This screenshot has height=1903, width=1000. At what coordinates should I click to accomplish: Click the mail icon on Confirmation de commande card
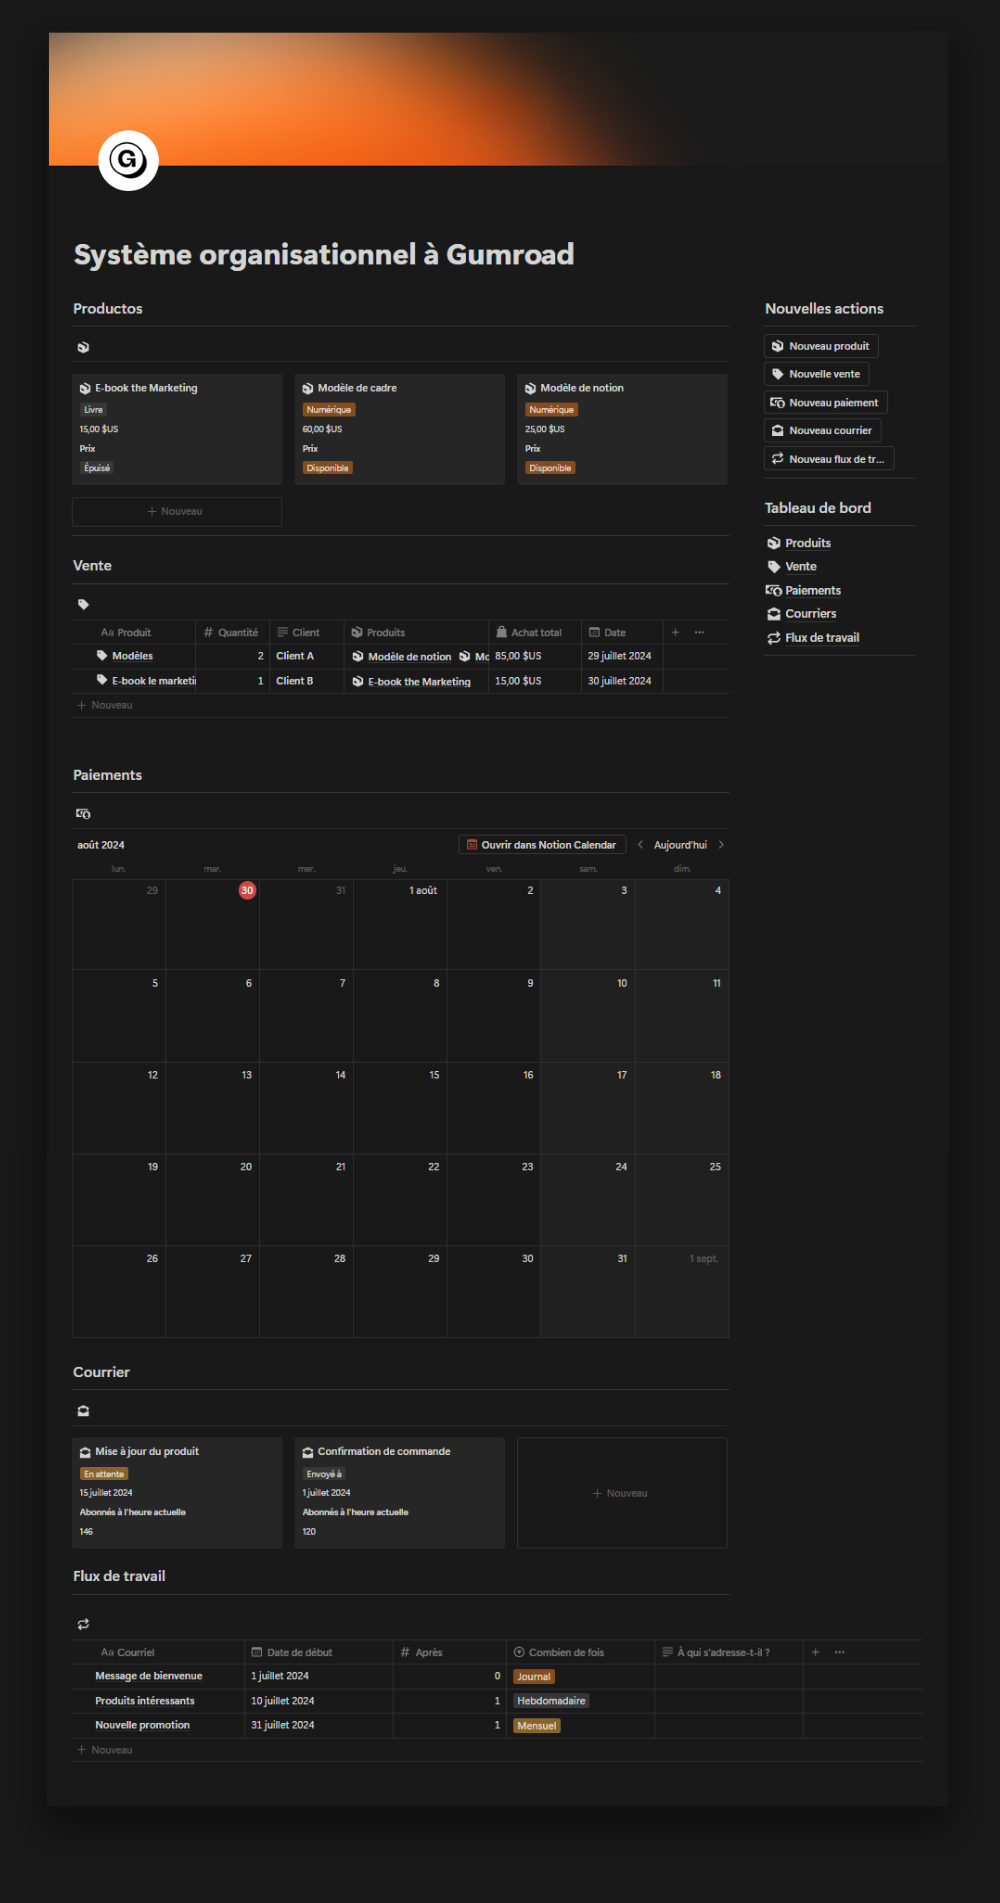click(308, 1452)
